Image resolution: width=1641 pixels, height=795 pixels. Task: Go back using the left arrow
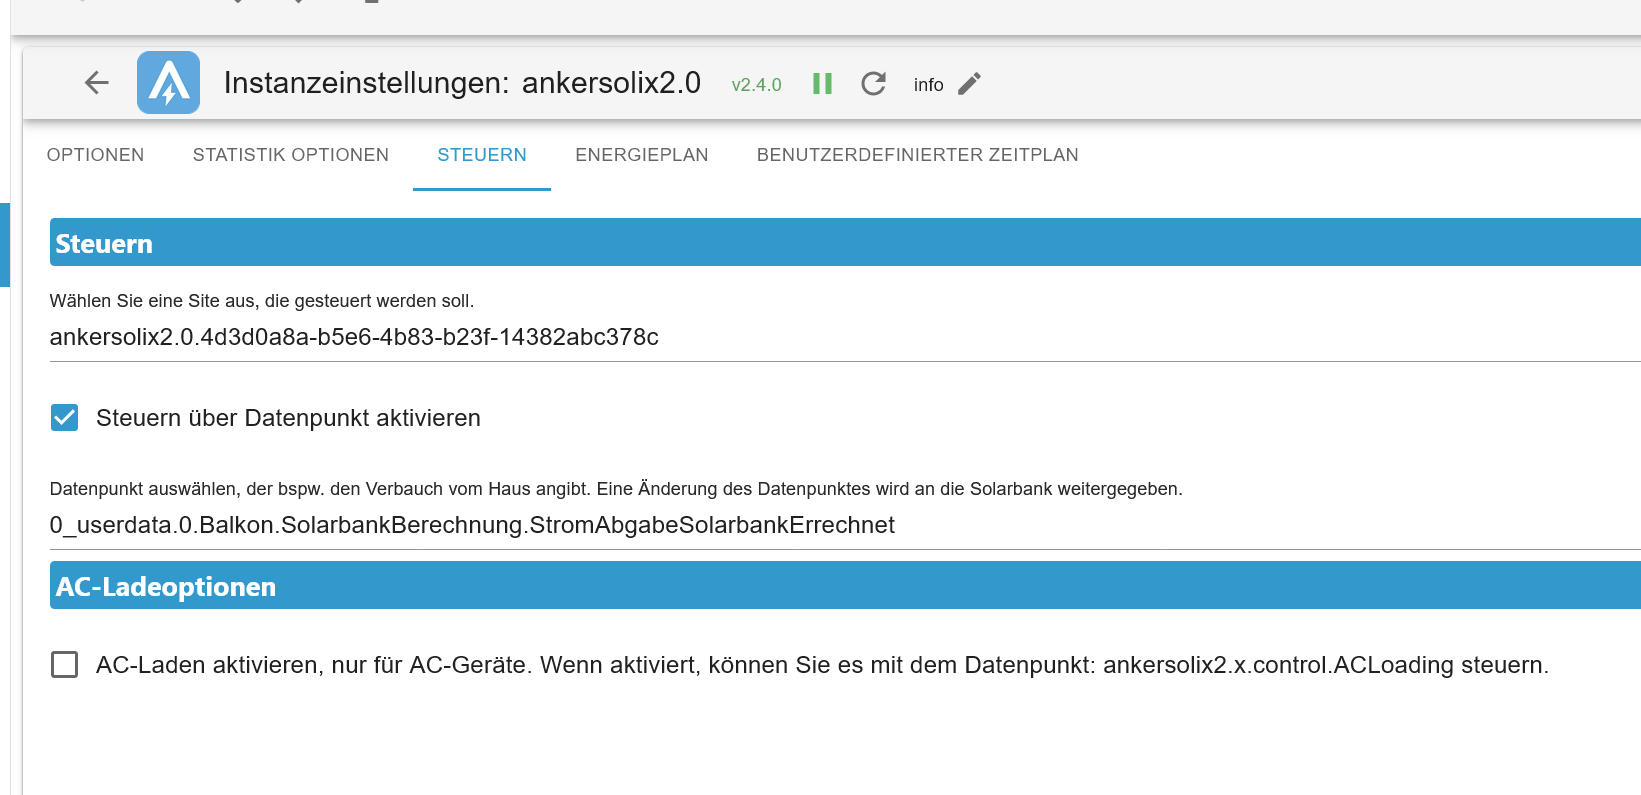97,83
